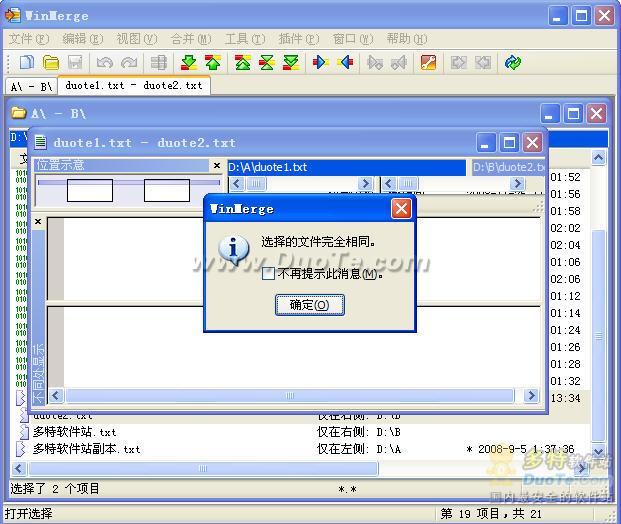Click the OK (确定) button

(310, 305)
